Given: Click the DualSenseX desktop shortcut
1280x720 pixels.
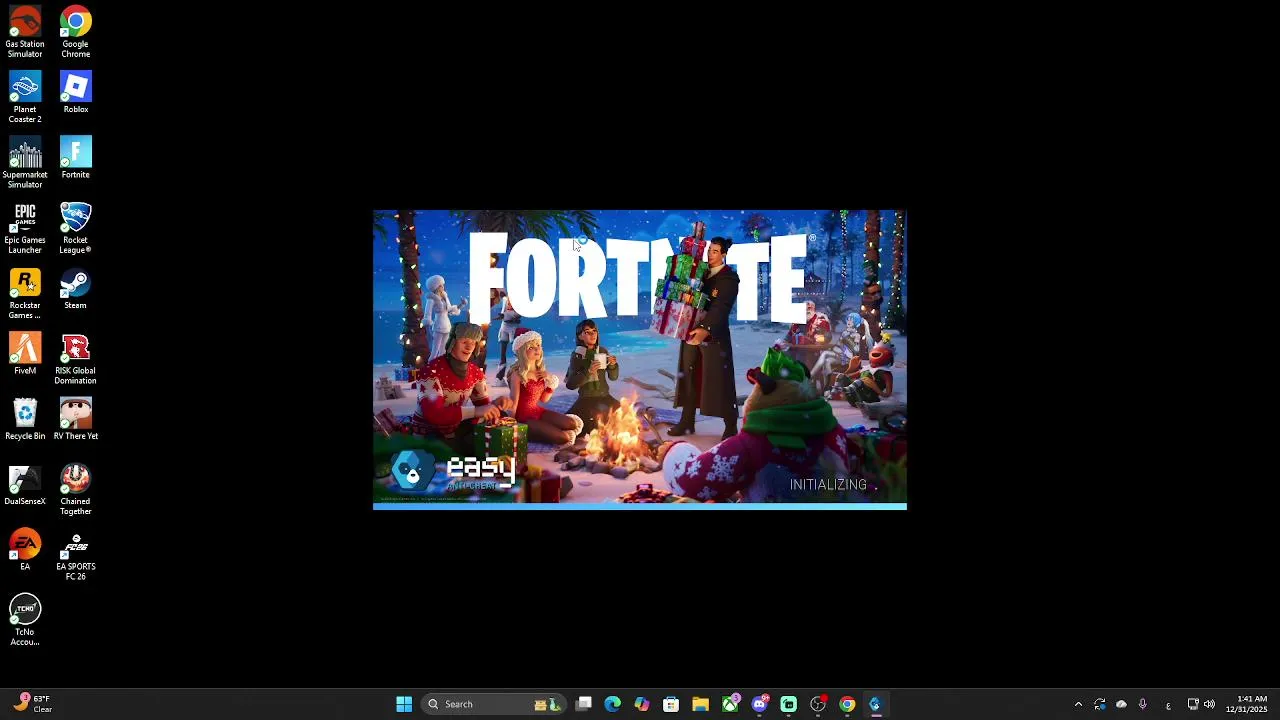Looking at the screenshot, I should (x=25, y=484).
